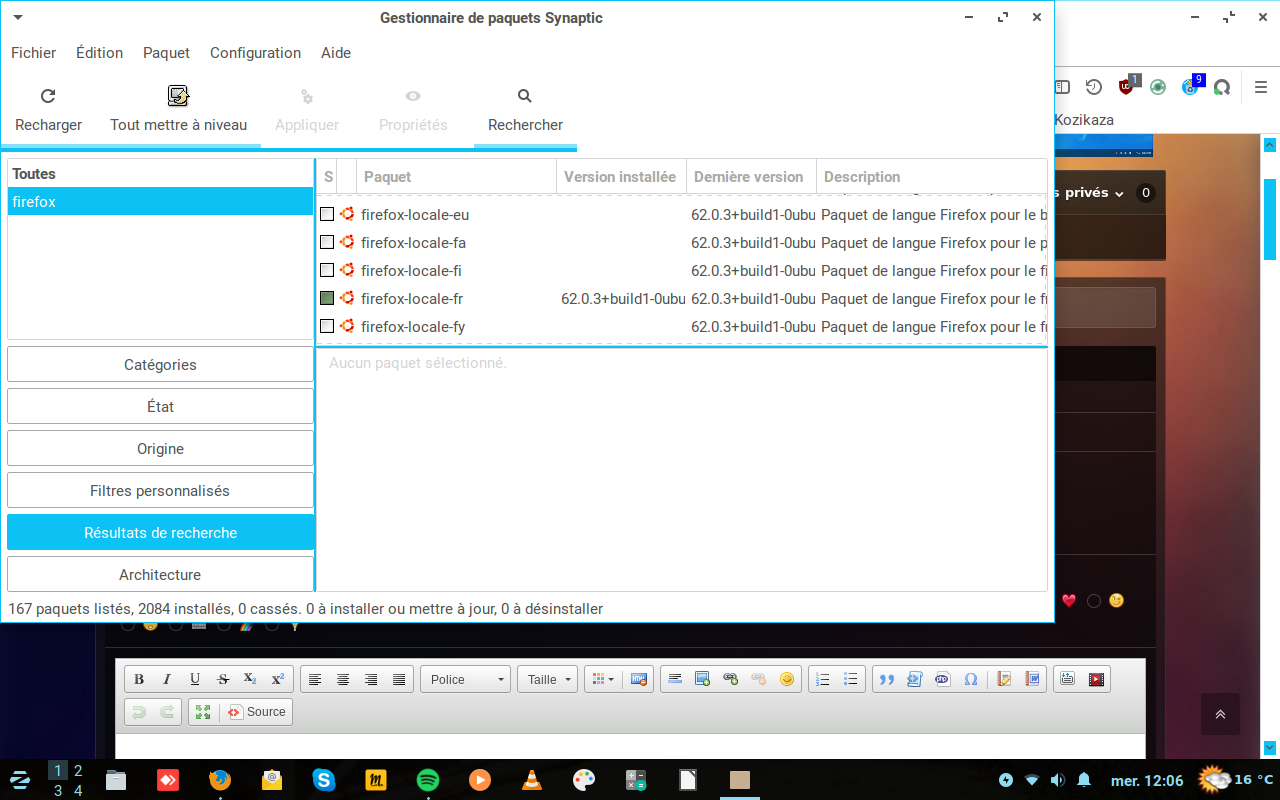Click the Origine filter button
1280x800 pixels.
160,449
